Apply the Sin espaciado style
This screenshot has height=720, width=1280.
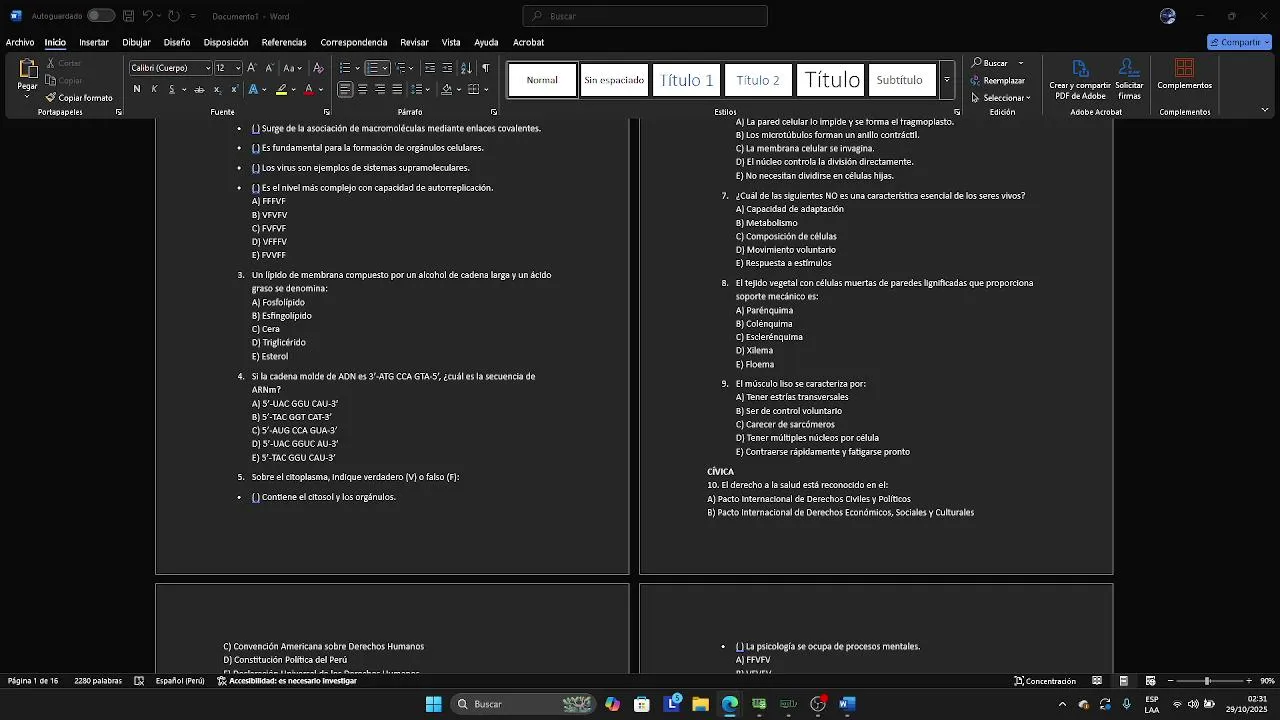(614, 80)
